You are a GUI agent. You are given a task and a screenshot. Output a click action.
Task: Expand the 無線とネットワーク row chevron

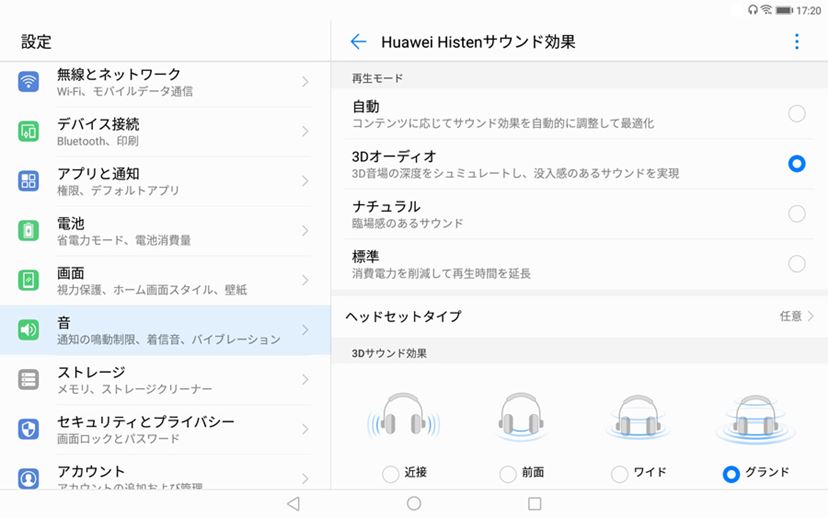pyautogui.click(x=305, y=82)
